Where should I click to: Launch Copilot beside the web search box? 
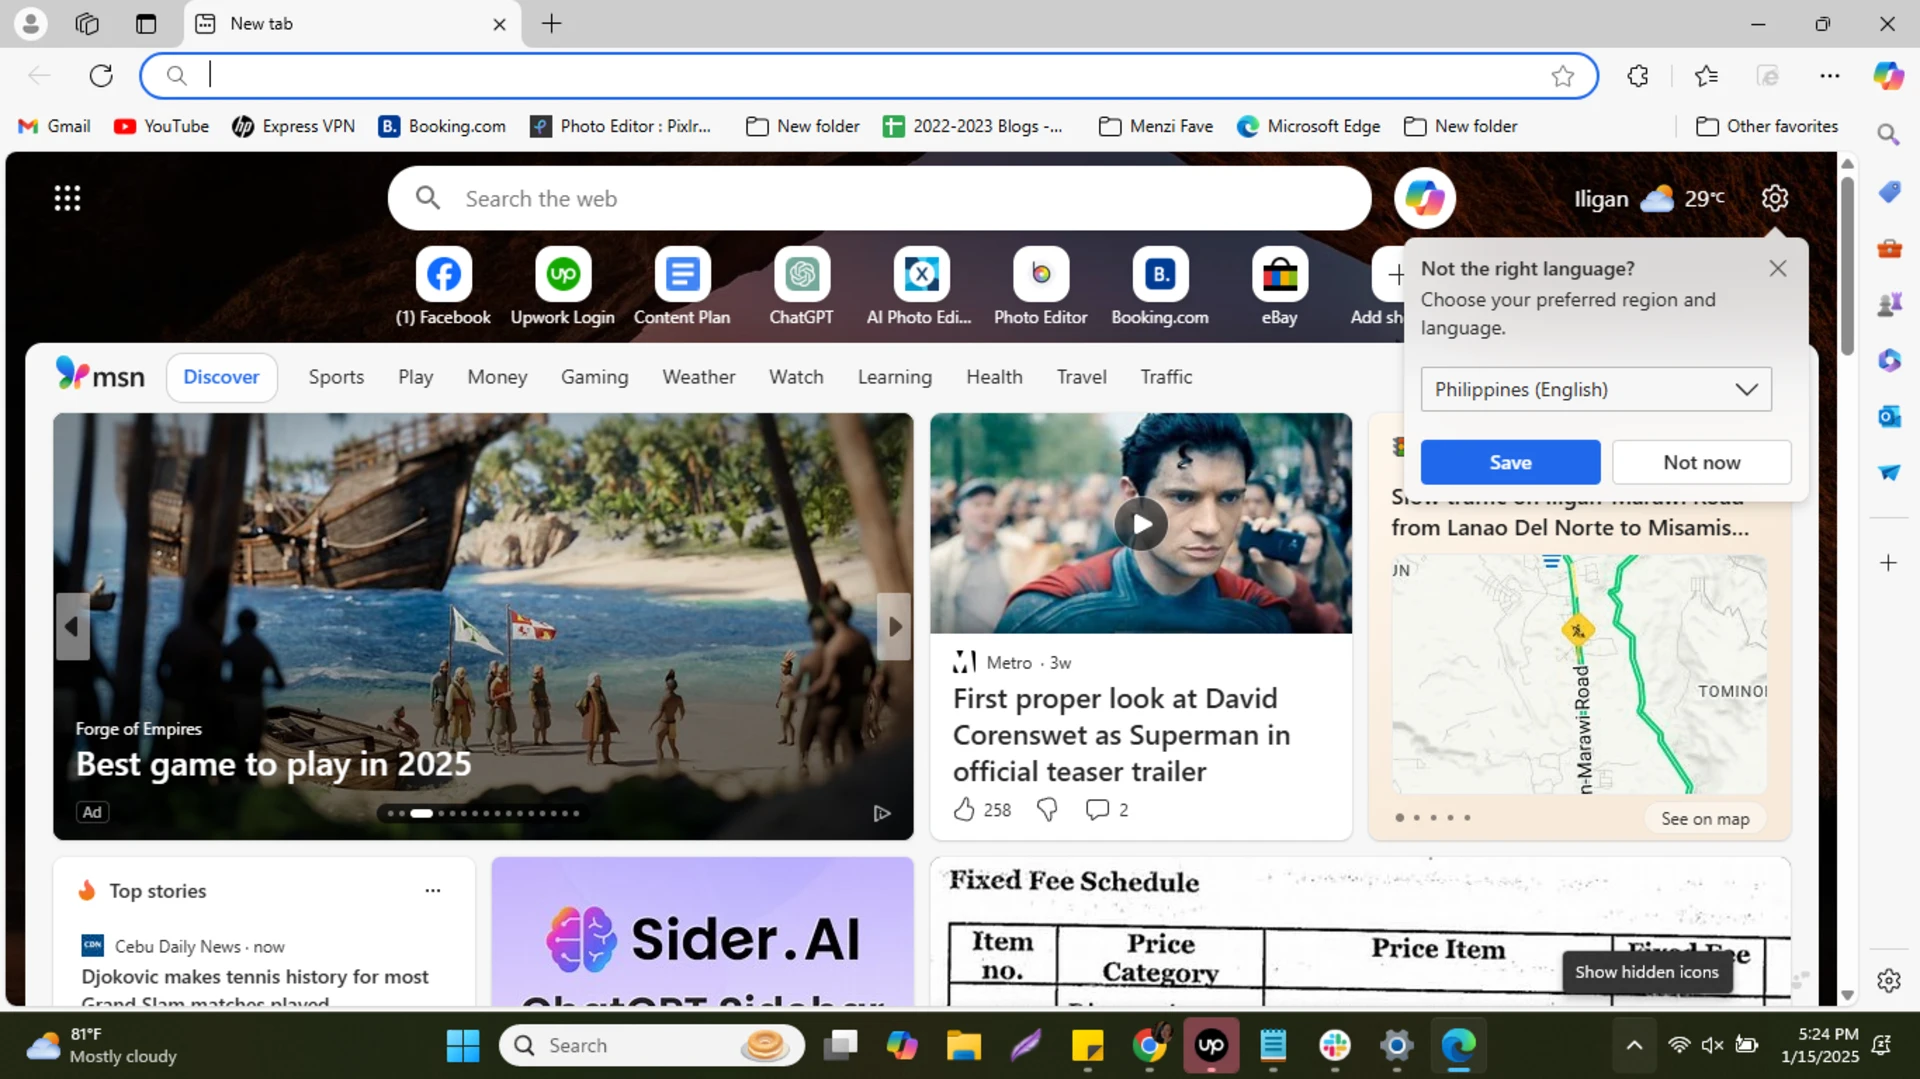pos(1424,198)
